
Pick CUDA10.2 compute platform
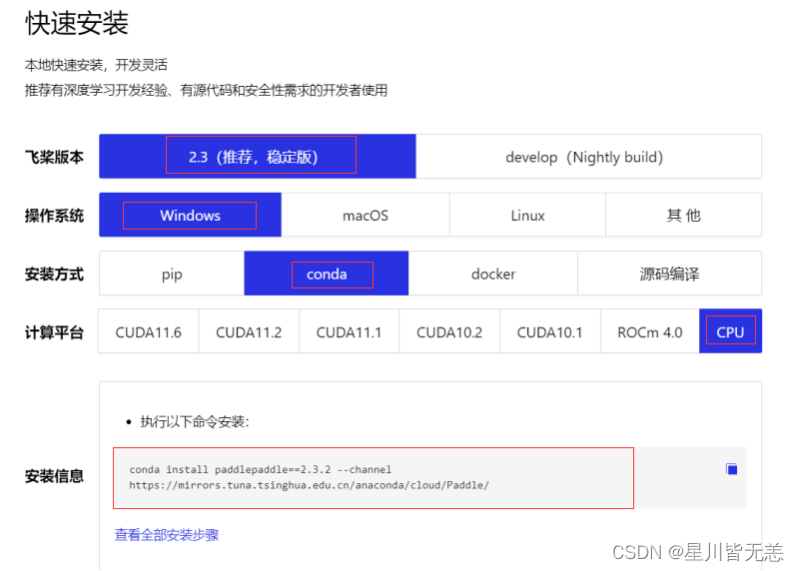coord(449,332)
